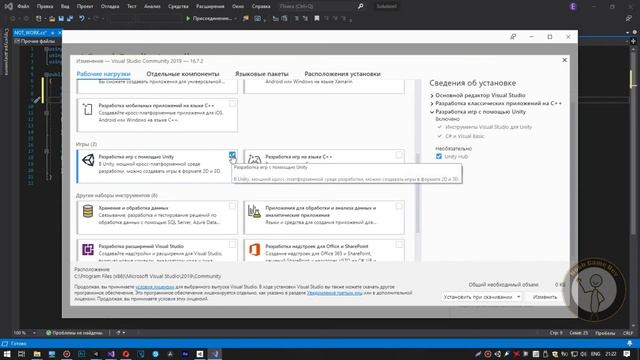Click the notification bell in the blue status bar

click(630, 343)
